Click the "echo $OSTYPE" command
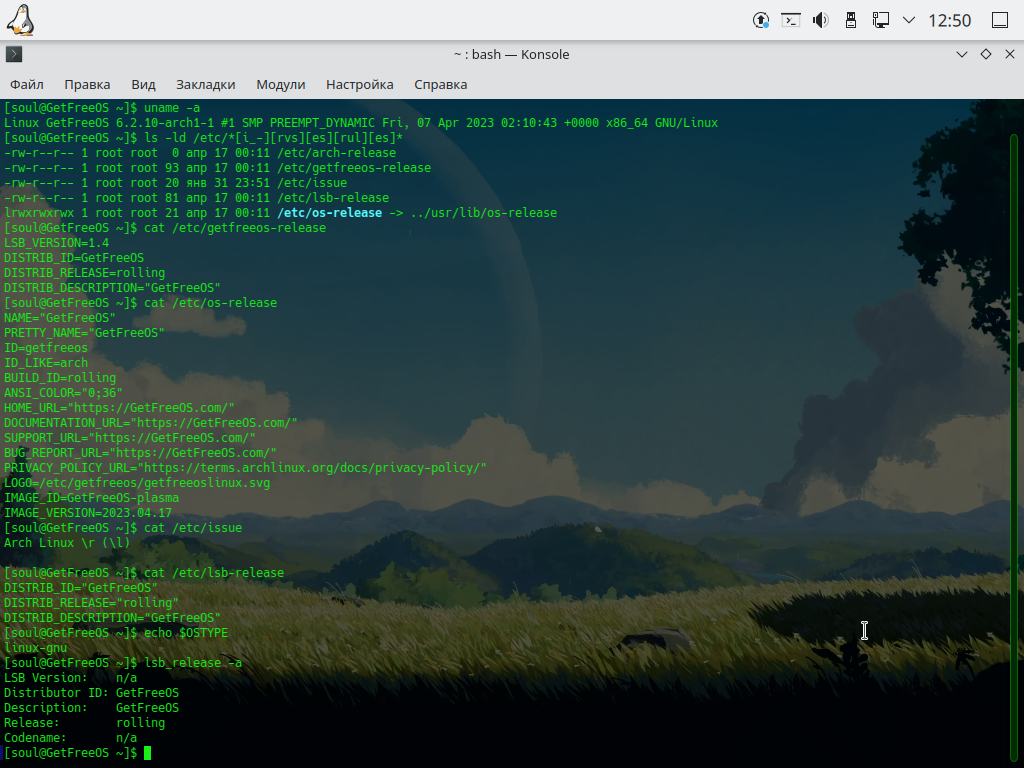Screen dimensions: 1024x768 pos(186,633)
